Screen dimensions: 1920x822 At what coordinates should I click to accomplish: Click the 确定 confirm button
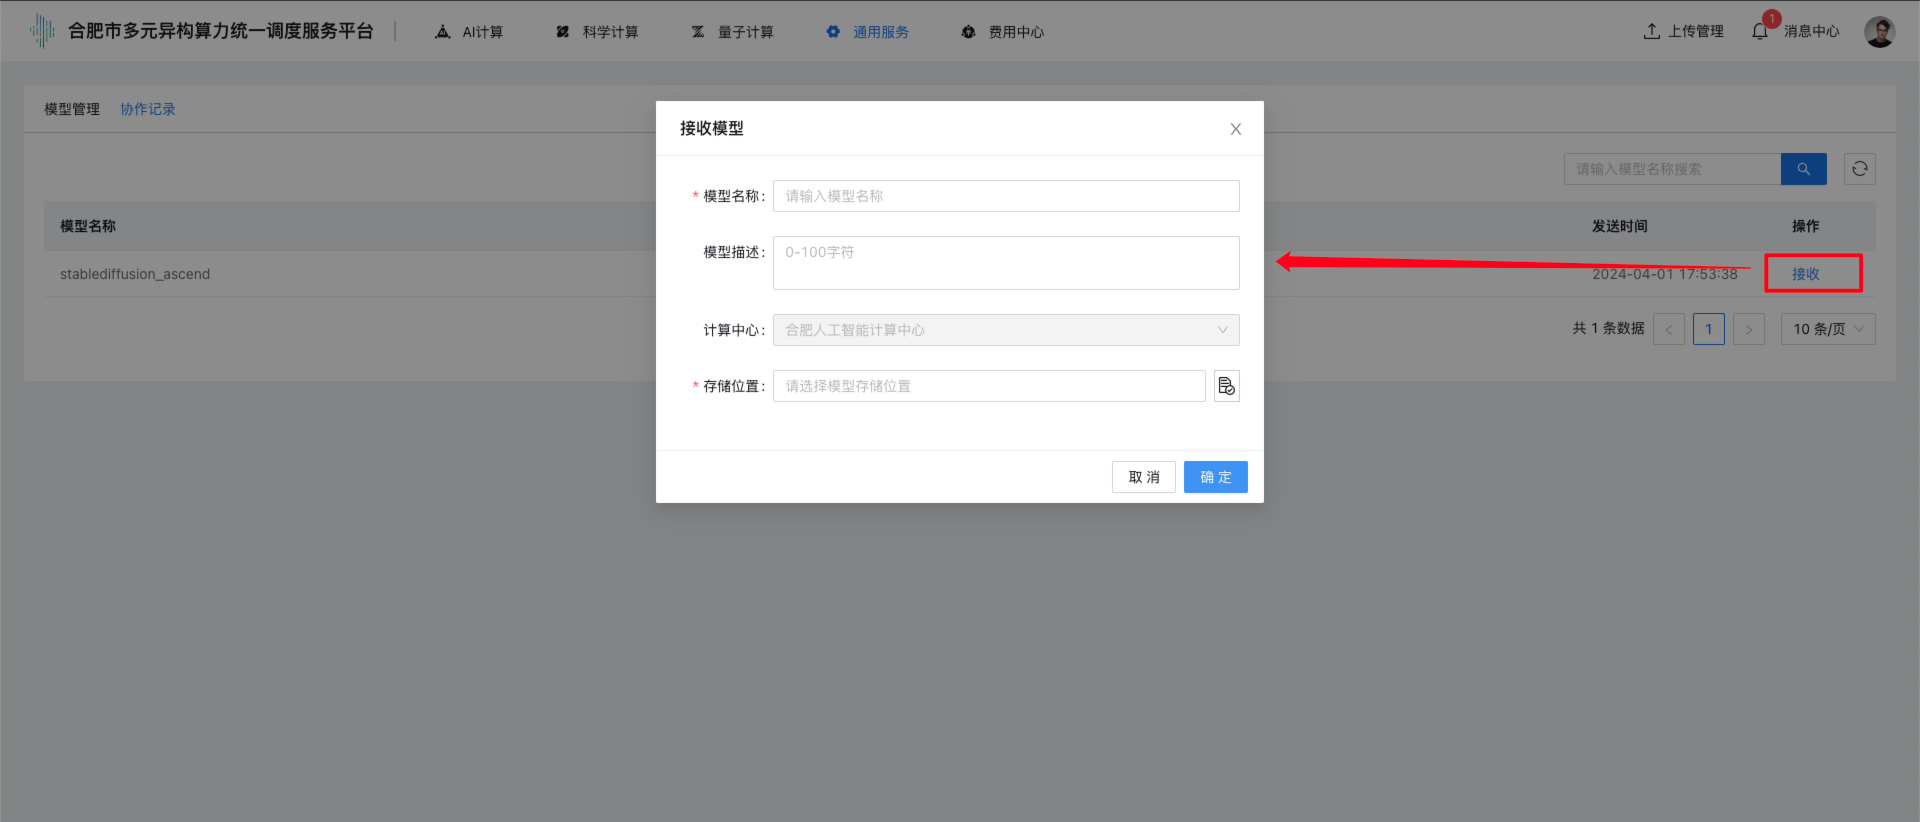pyautogui.click(x=1215, y=477)
